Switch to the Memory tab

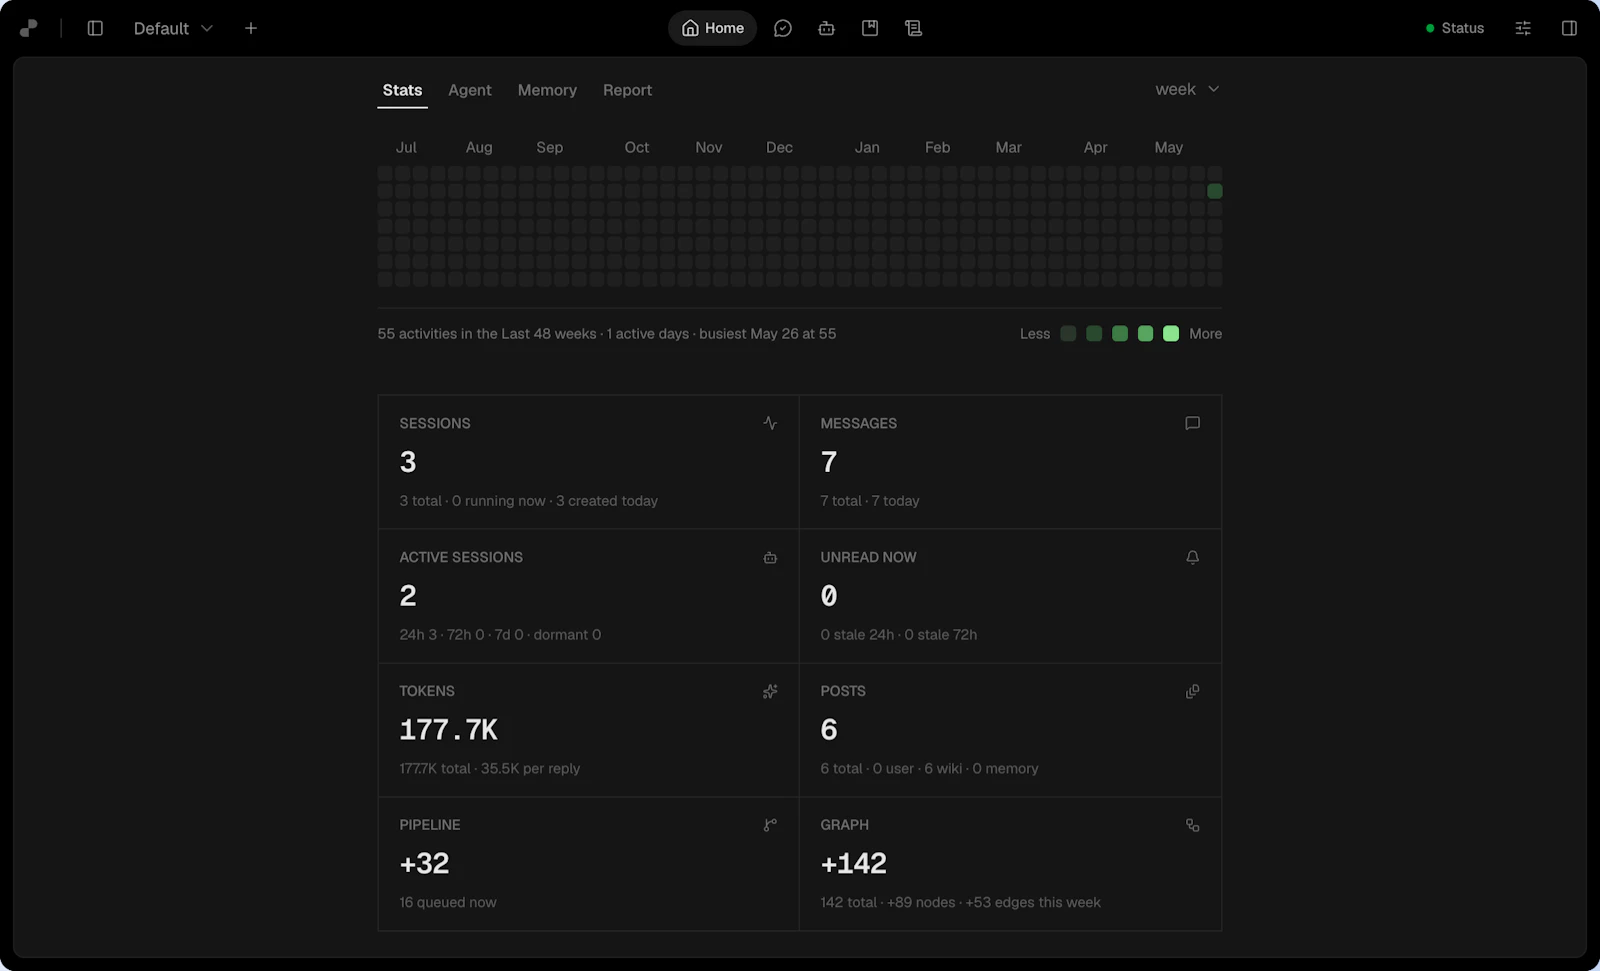click(547, 90)
